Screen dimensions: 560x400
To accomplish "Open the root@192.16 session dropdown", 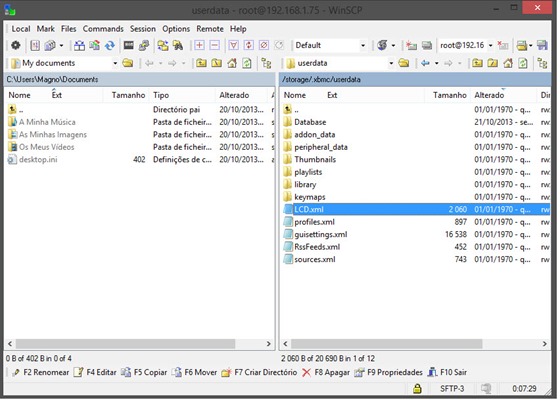I will [490, 45].
